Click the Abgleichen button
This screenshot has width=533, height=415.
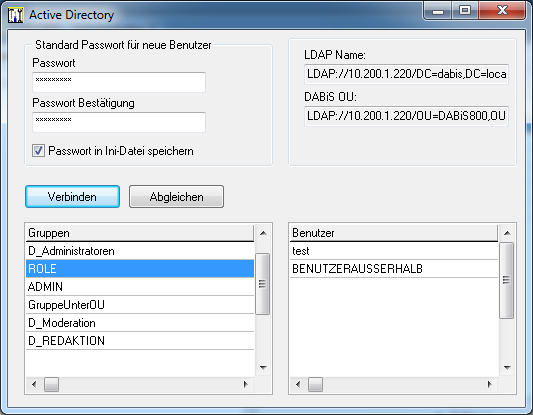tap(176, 196)
